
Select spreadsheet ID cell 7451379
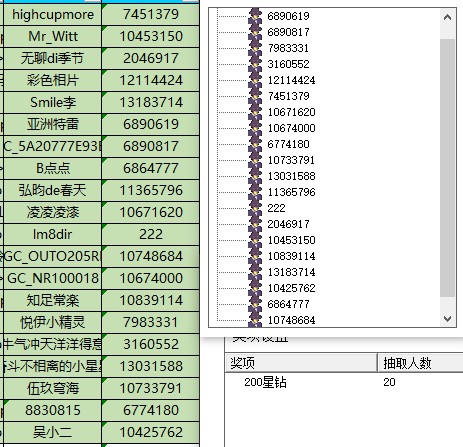tap(151, 14)
